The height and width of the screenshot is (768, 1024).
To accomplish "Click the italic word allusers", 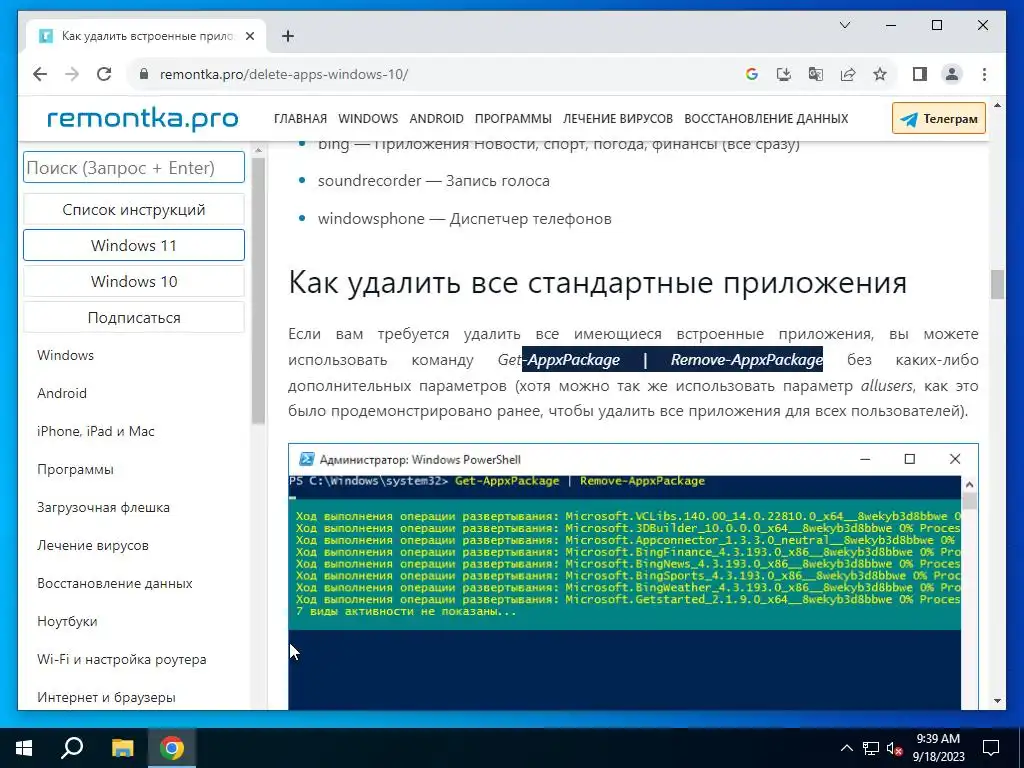I will click(886, 386).
